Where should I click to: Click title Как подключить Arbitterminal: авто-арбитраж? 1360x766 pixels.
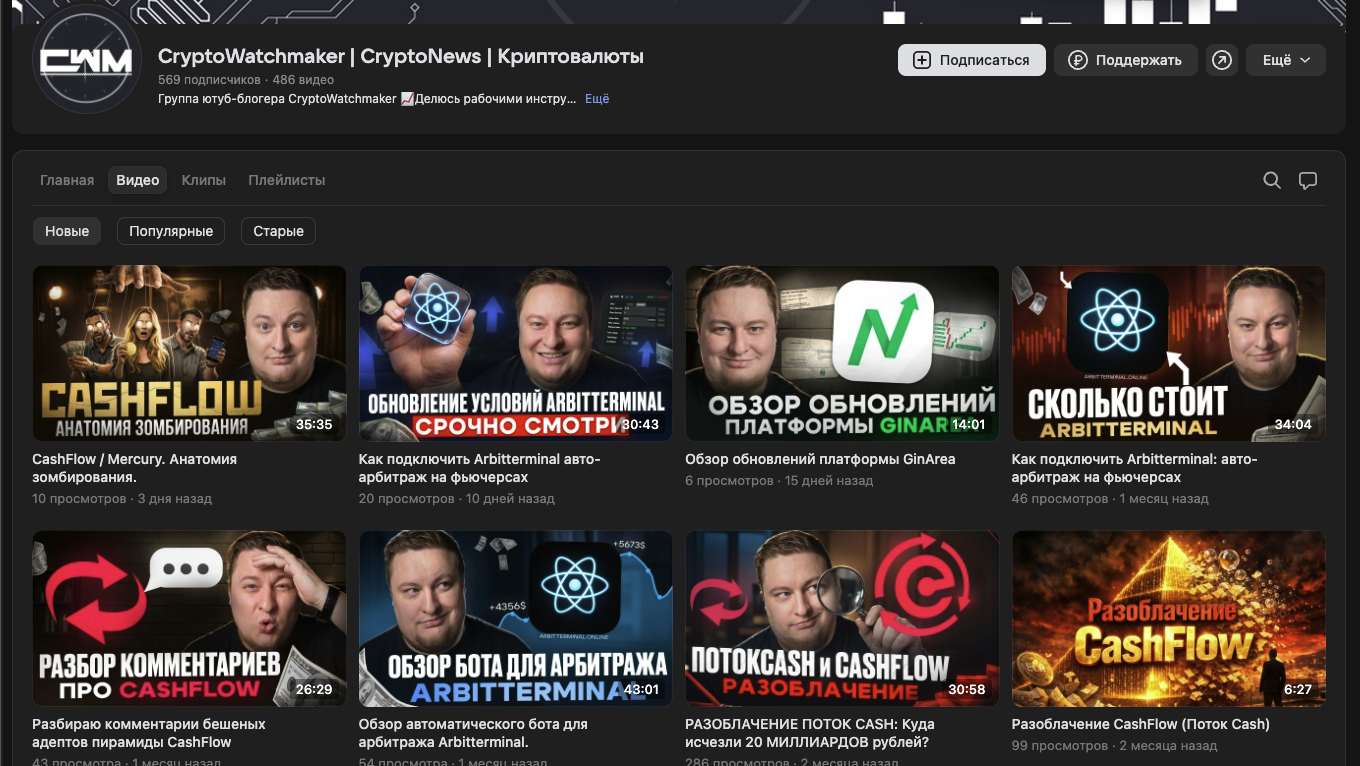(x=1135, y=468)
